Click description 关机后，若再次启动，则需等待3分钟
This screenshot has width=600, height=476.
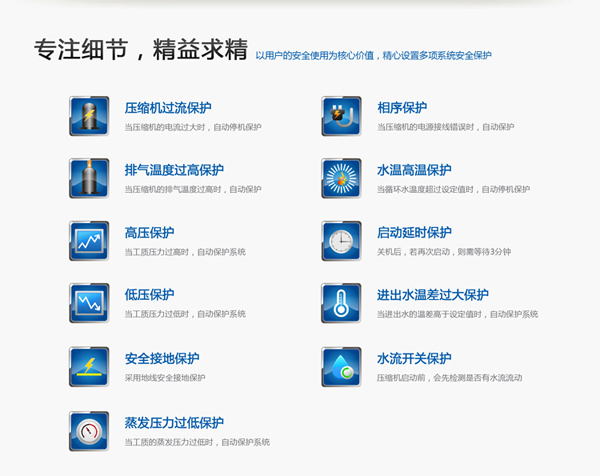tap(444, 252)
